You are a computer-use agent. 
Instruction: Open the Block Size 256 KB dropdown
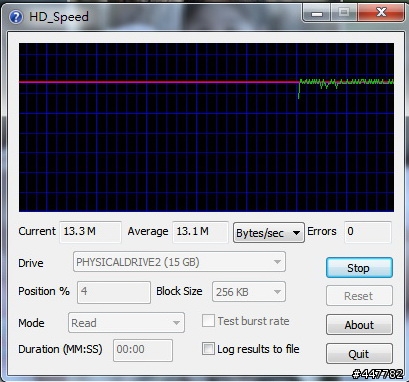(x=249, y=292)
